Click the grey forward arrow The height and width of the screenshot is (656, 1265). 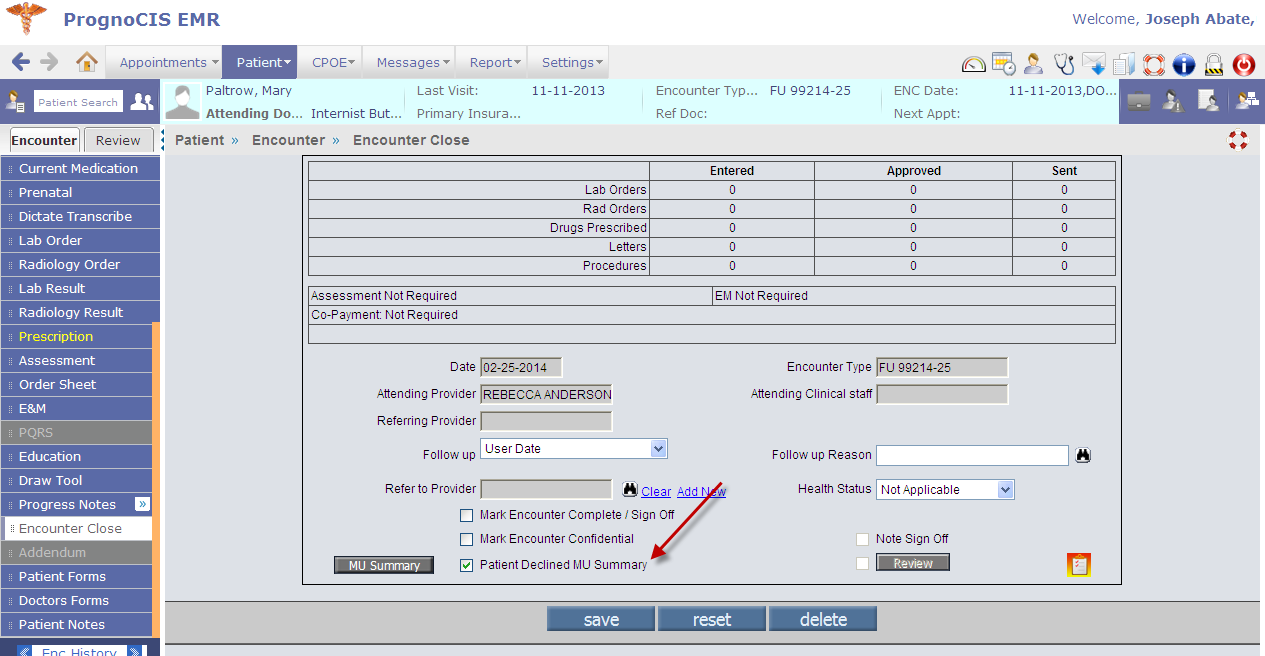pos(50,62)
